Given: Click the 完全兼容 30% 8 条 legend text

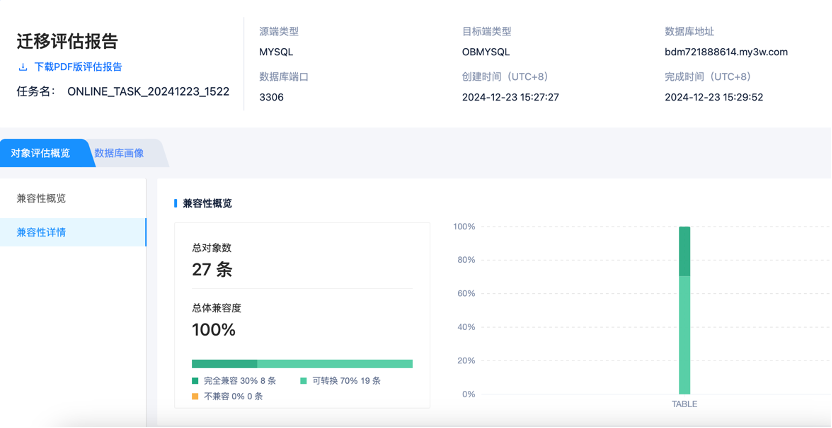Looking at the screenshot, I should pos(239,381).
